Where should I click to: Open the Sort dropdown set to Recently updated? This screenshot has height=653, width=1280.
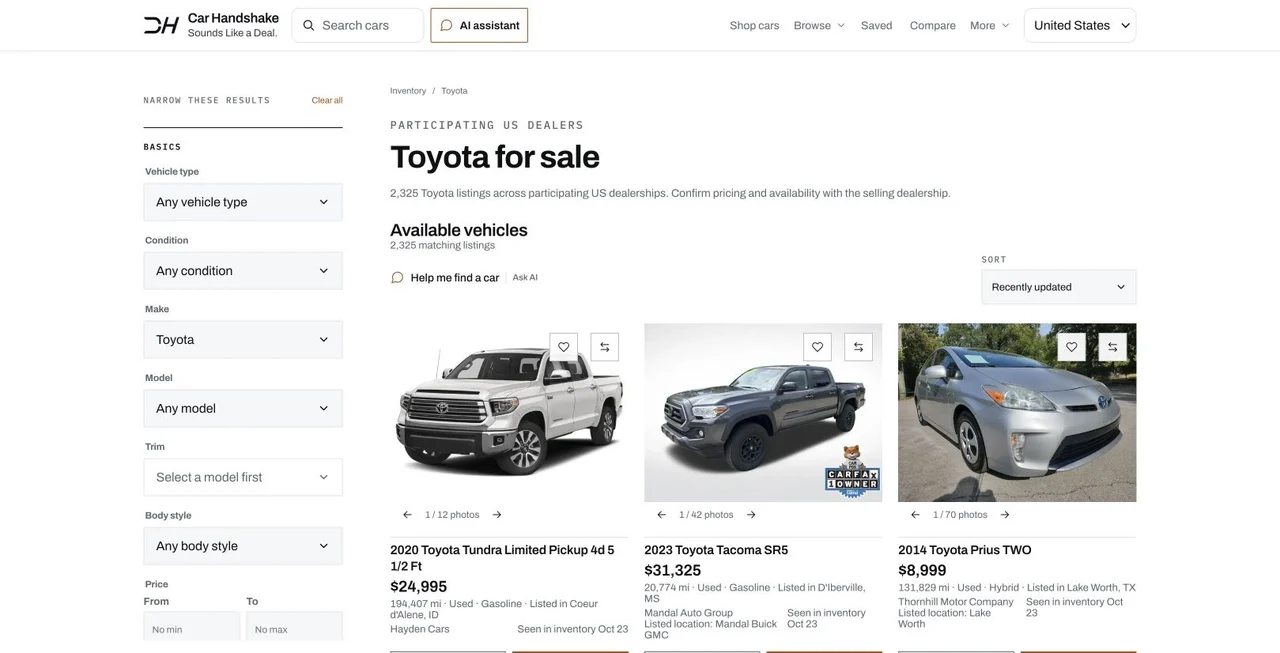1059,287
